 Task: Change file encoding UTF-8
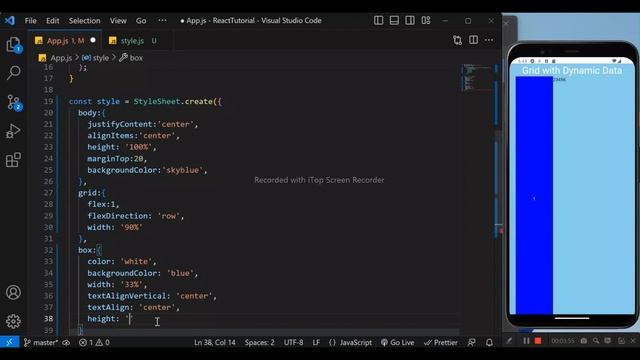293,342
